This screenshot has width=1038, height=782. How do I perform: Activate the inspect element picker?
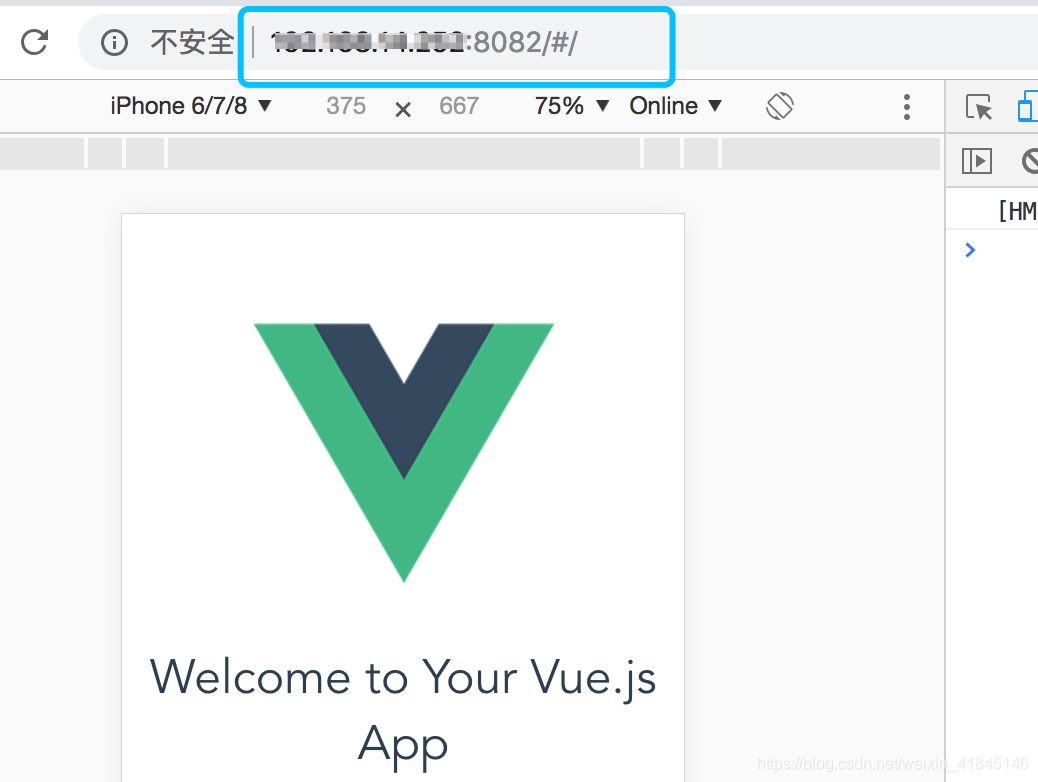[x=978, y=107]
